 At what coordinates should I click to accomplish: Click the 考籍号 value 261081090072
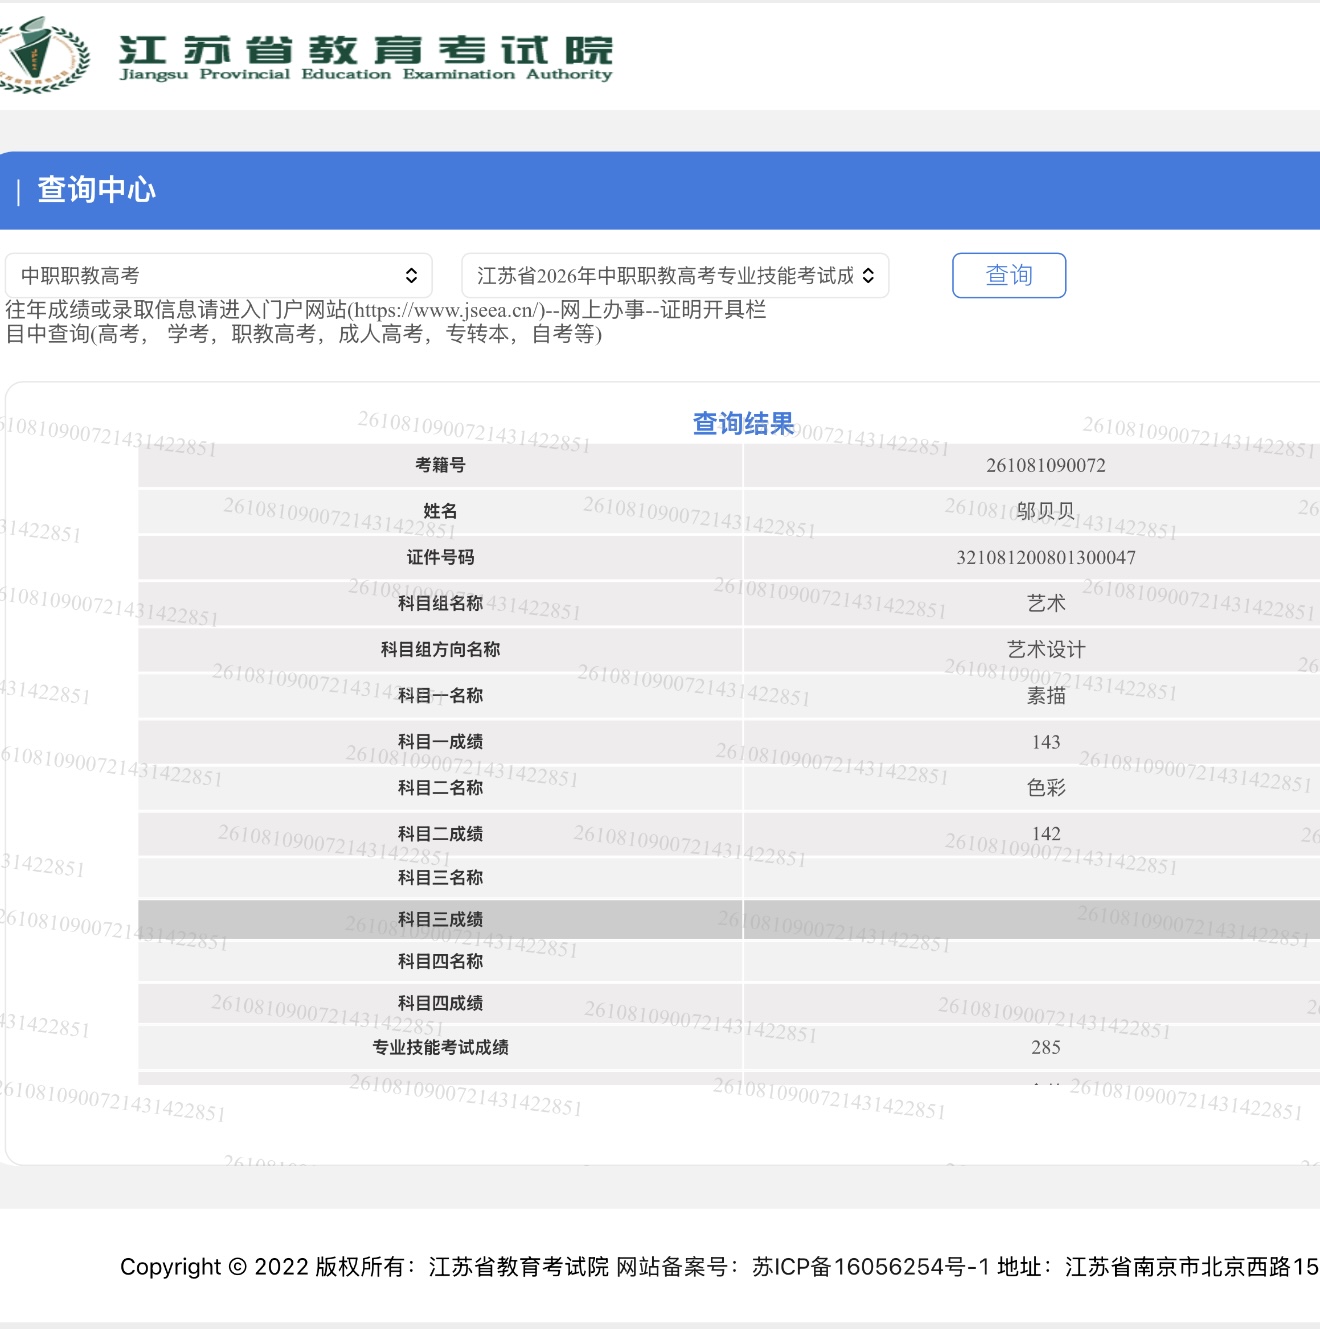pos(1045,465)
